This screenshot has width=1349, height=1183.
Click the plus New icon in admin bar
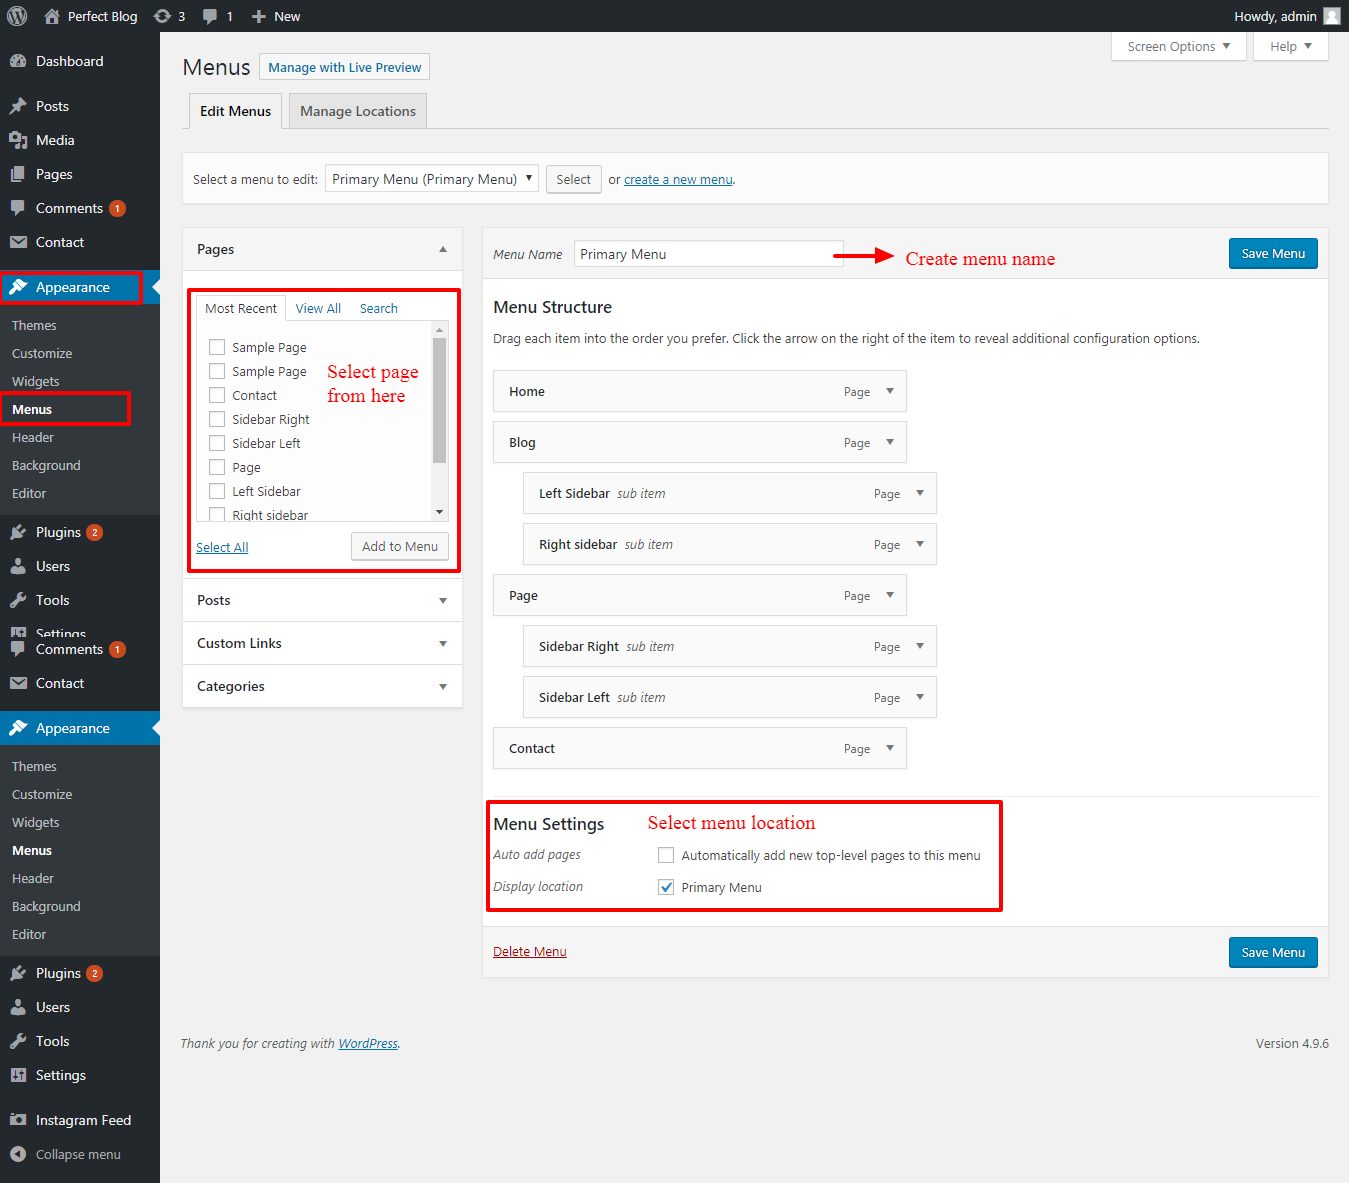[259, 16]
